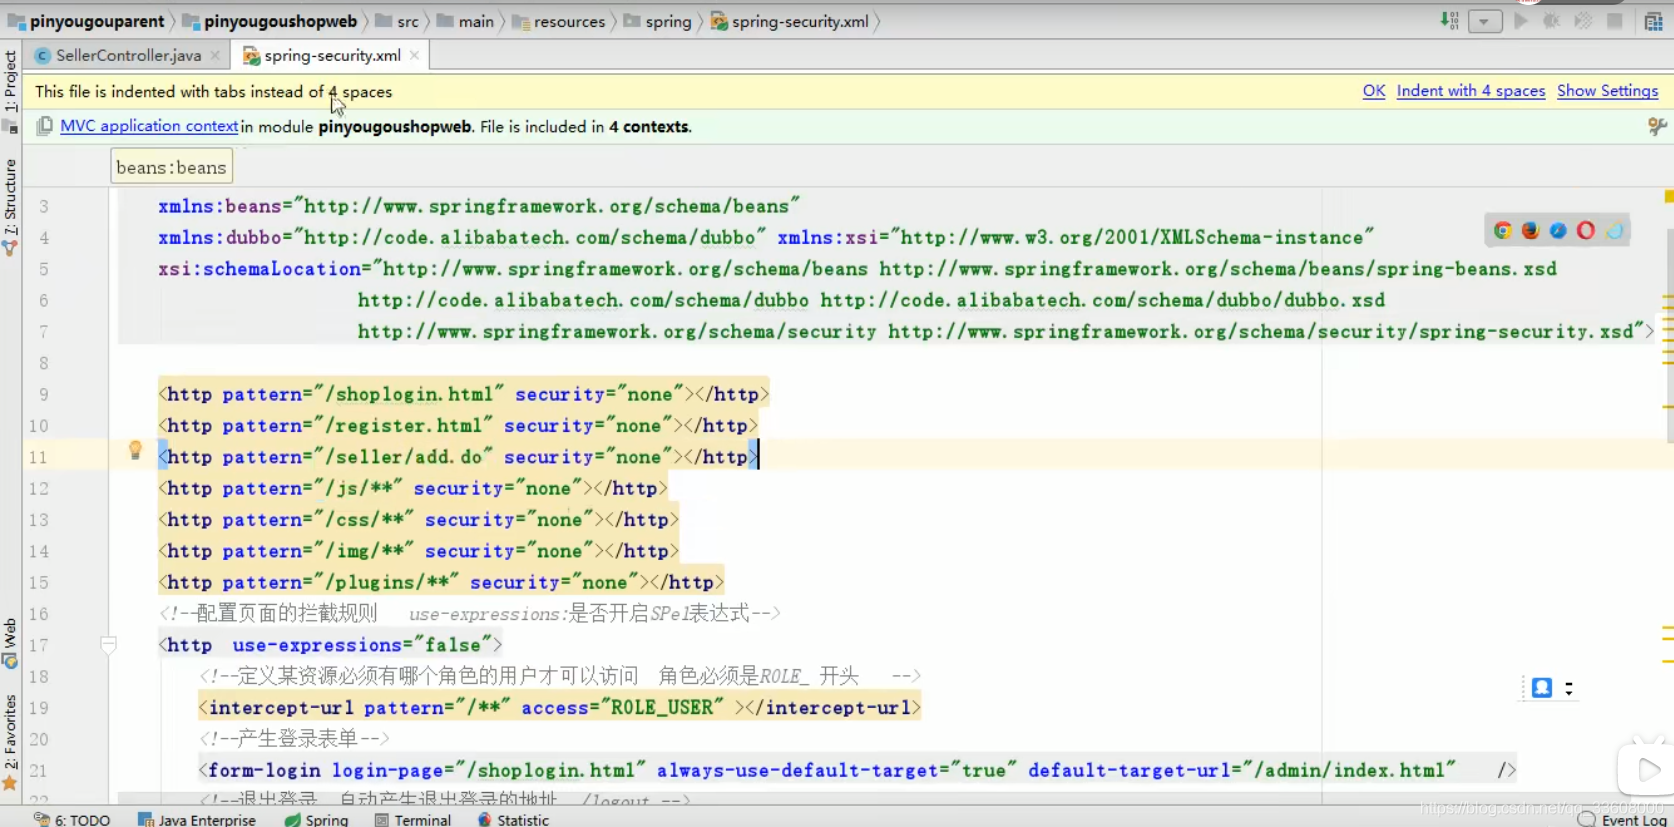Click the Stop square icon

click(1614, 21)
